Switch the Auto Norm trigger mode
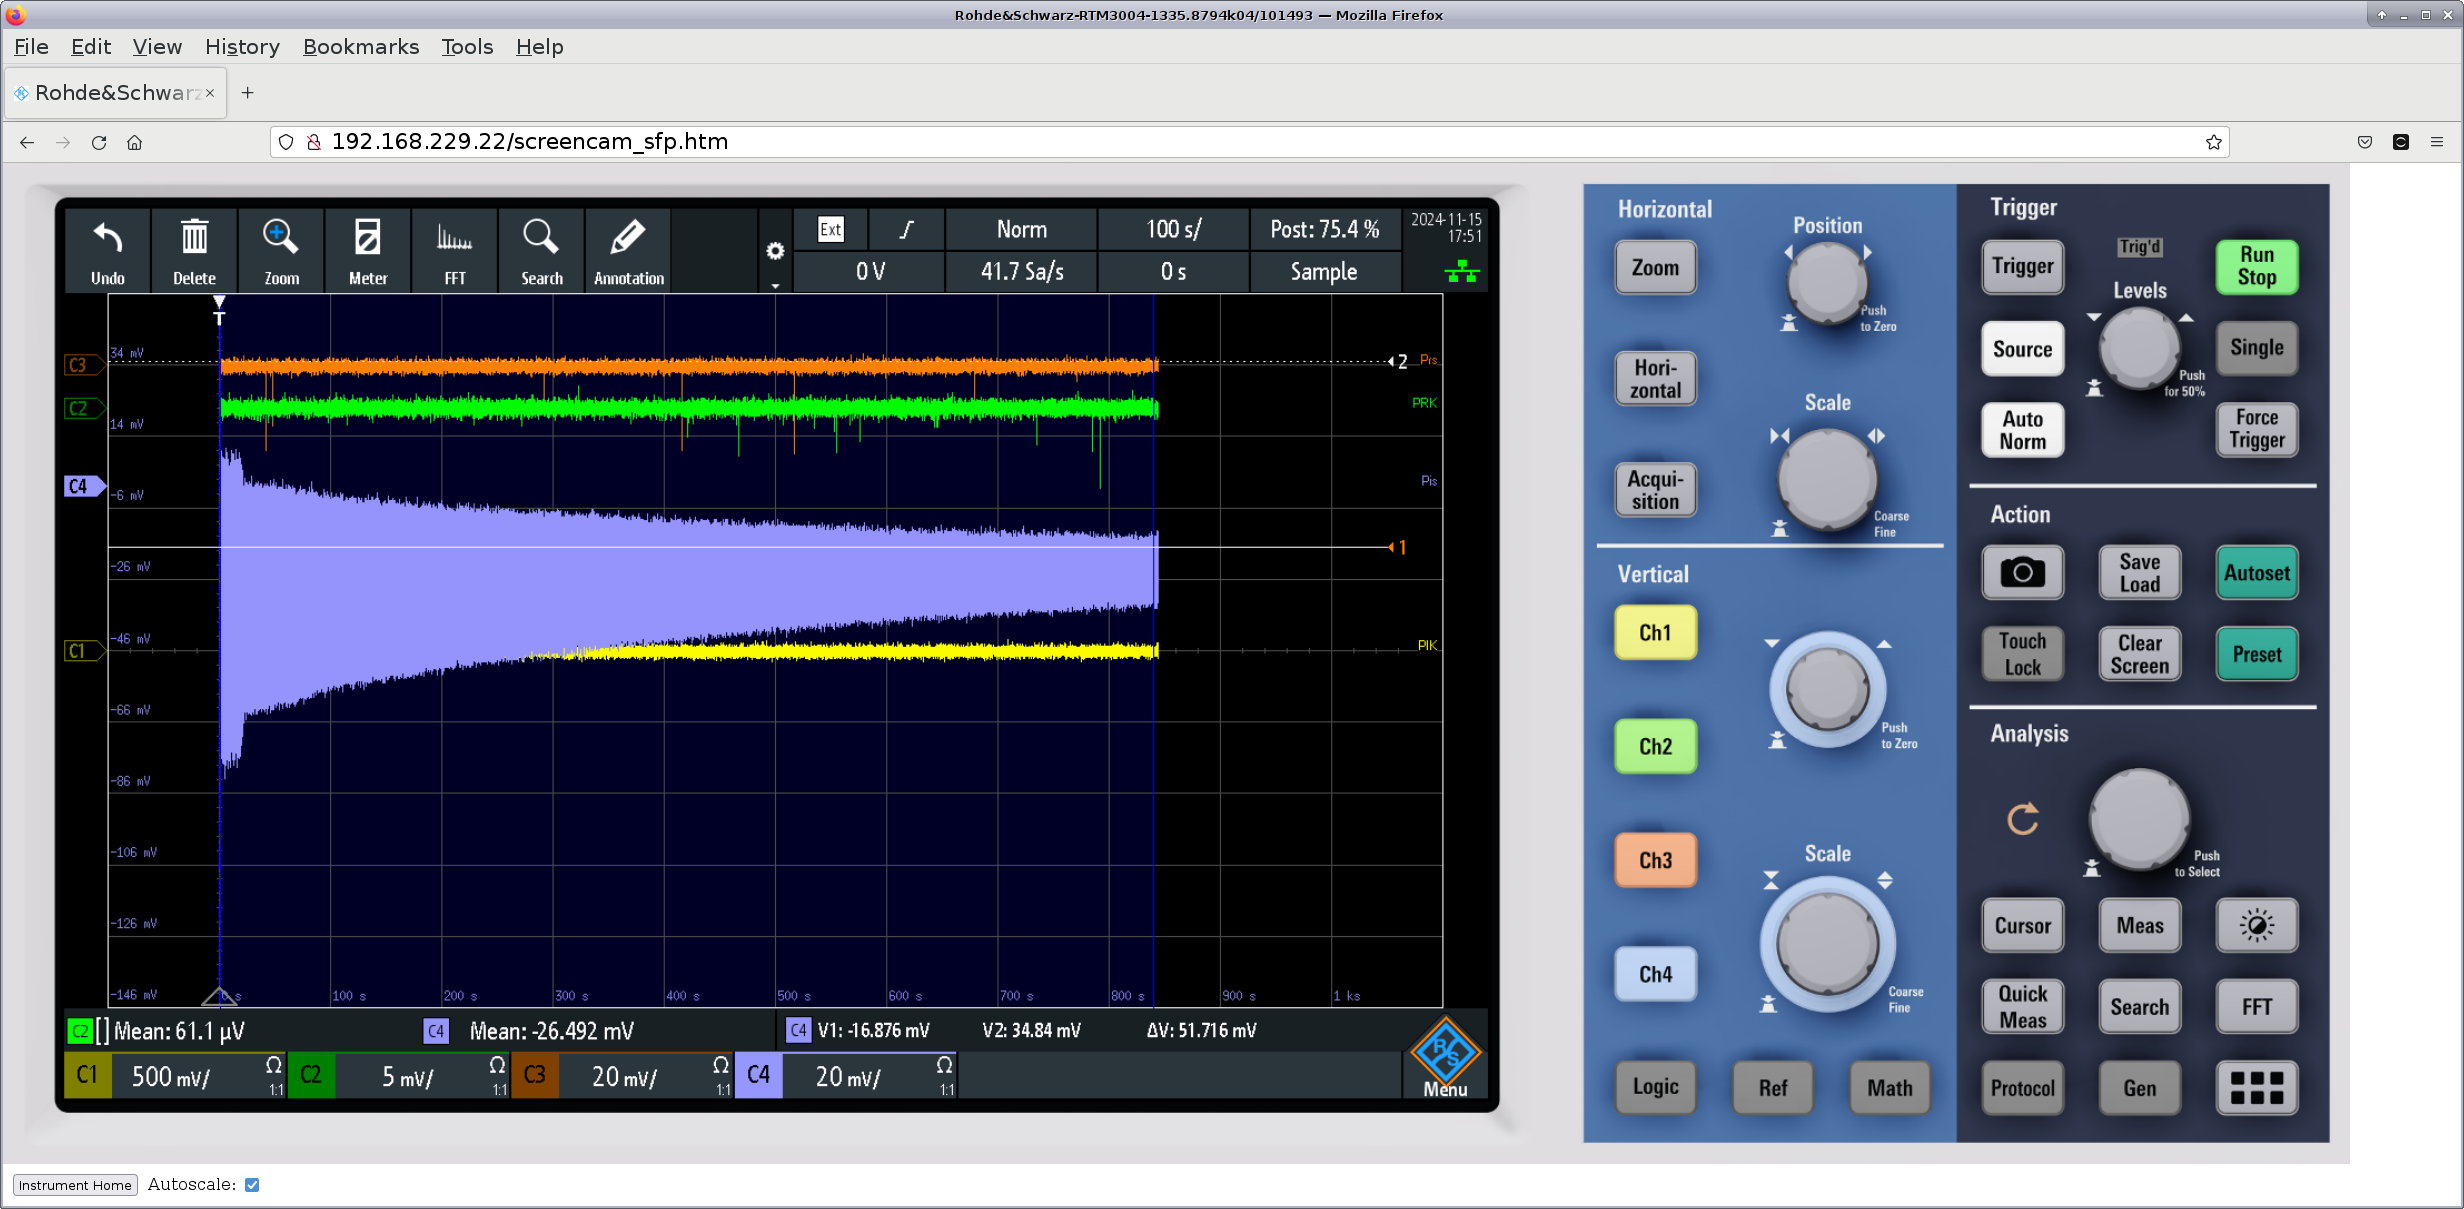 [x=2022, y=430]
